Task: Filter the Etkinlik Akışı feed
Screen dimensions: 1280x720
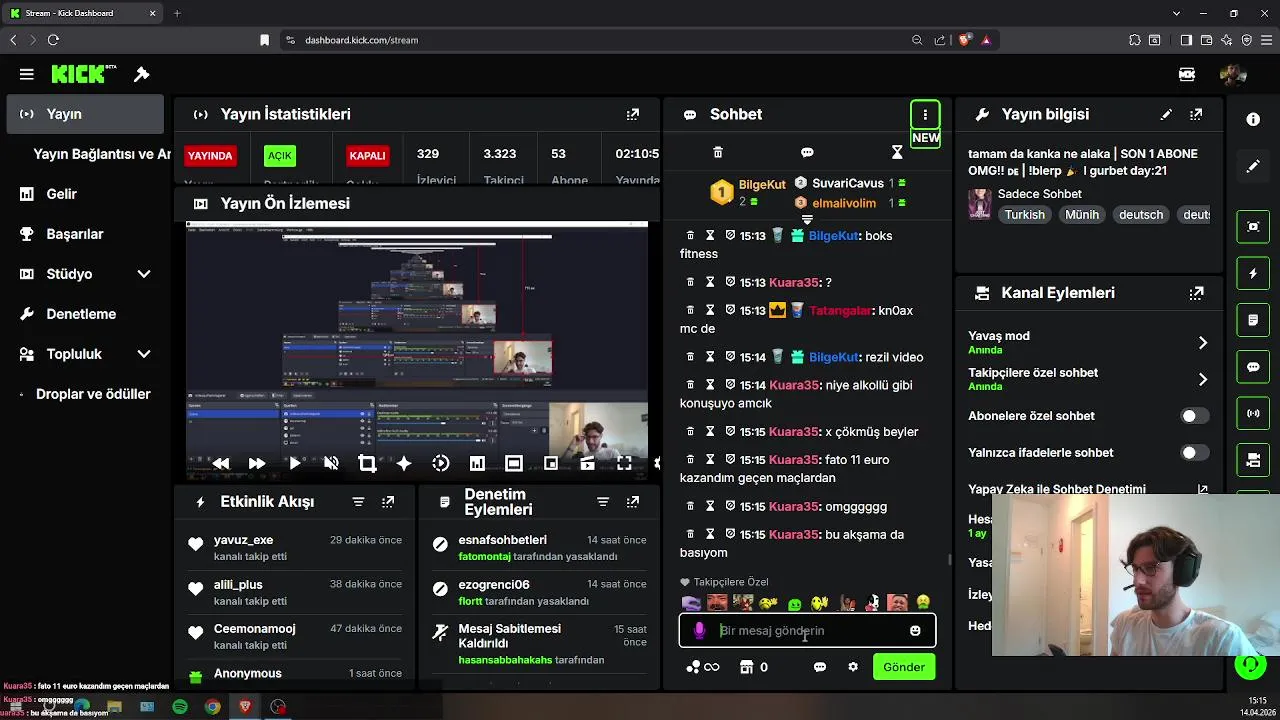Action: (x=358, y=502)
